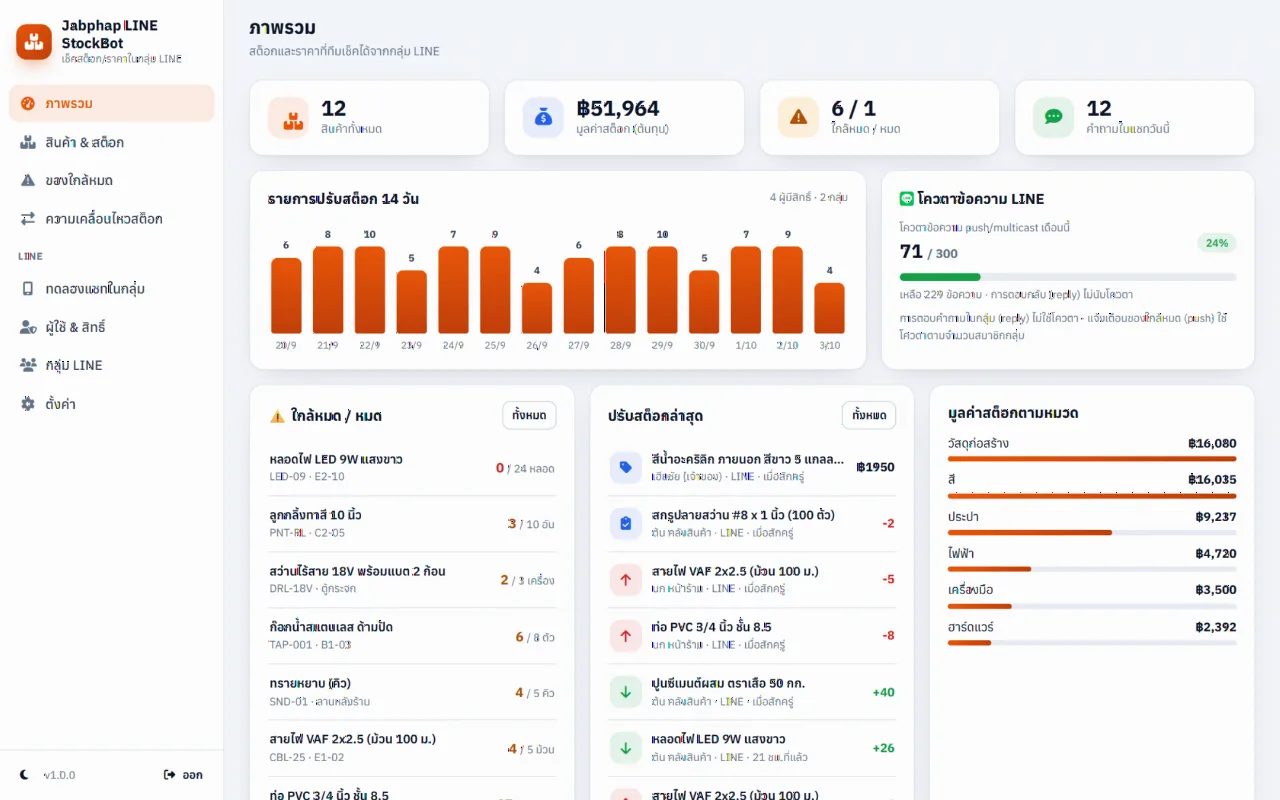
Task: Click the ฿1950 amount in the สีน้ำอะคริลิค row
Action: point(876,467)
